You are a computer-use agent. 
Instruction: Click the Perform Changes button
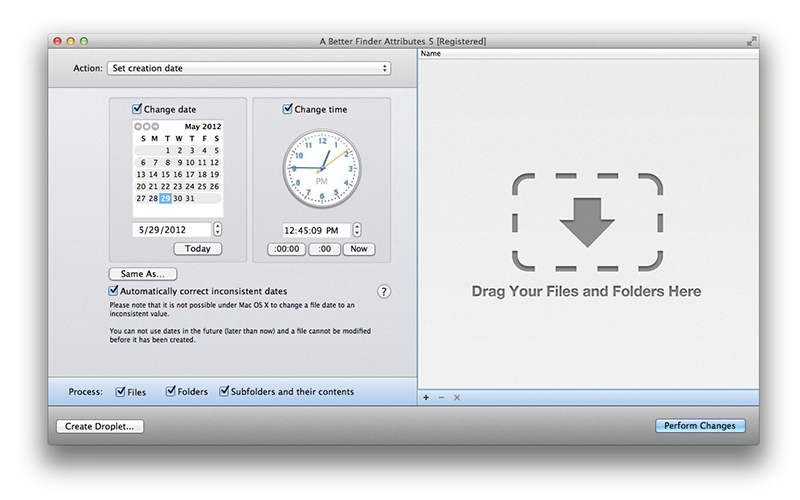click(x=700, y=426)
